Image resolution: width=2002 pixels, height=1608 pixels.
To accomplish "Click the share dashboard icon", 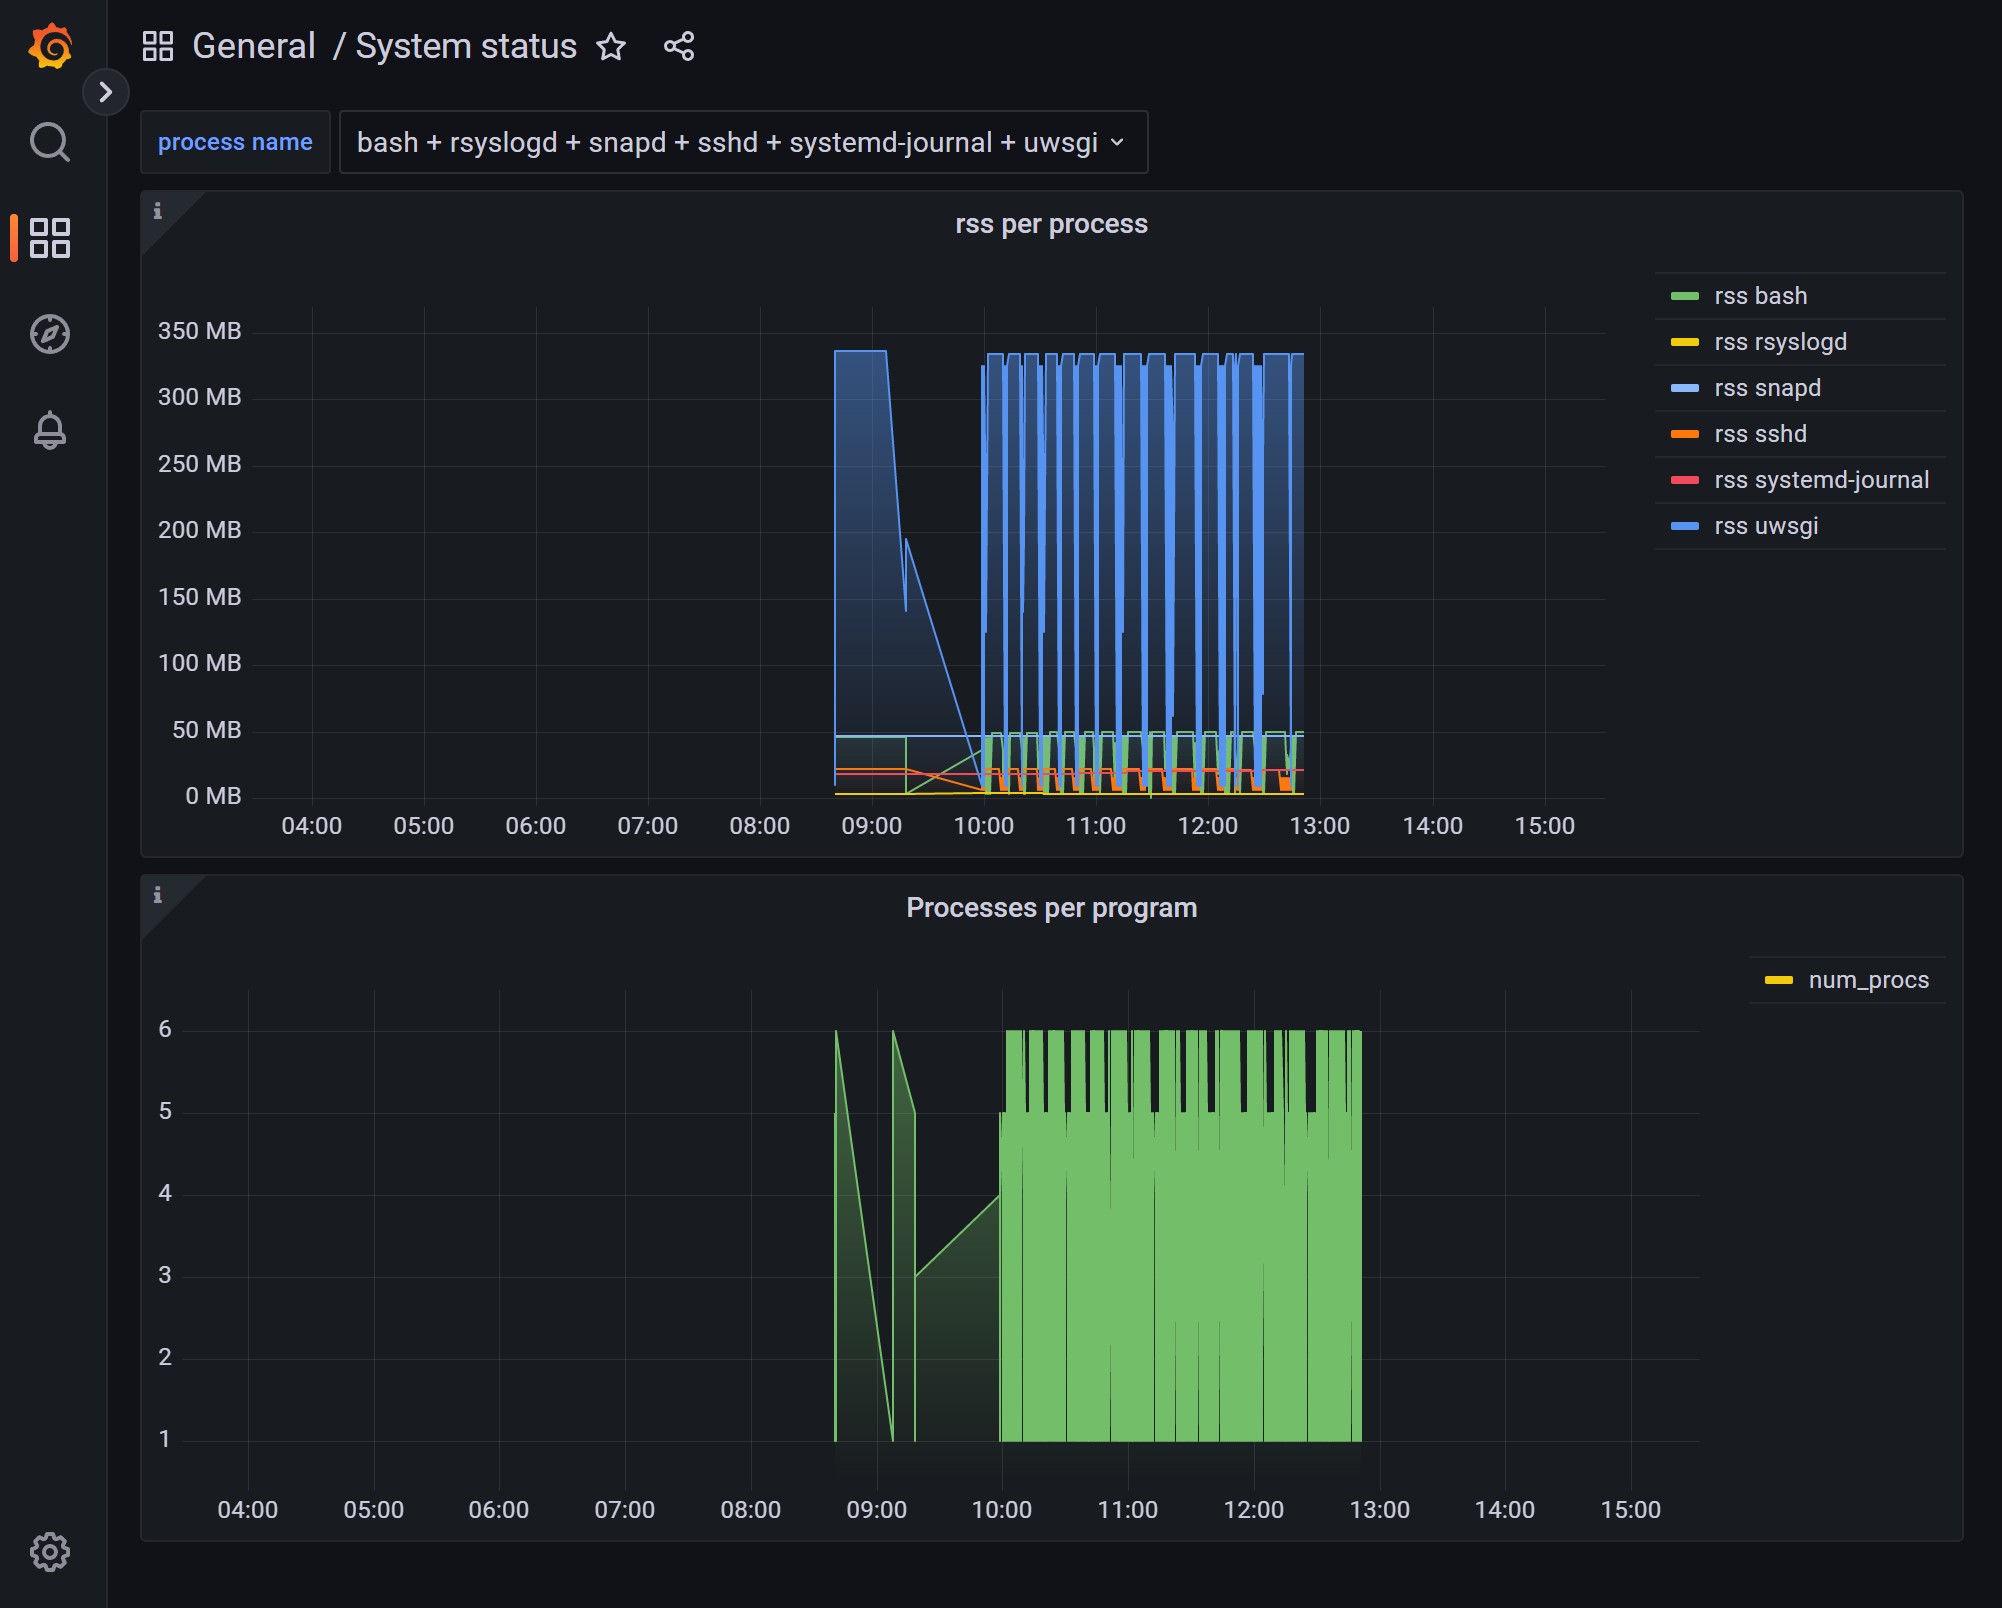I will point(679,47).
